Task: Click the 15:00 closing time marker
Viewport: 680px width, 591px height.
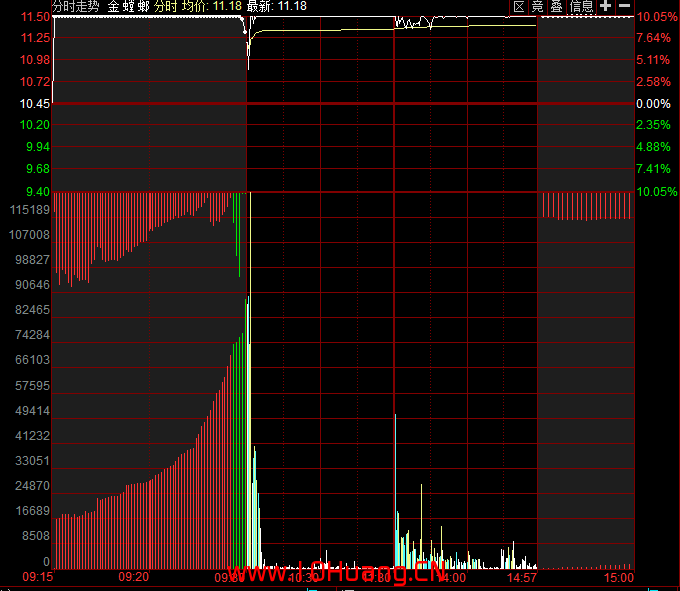Action: (618, 577)
